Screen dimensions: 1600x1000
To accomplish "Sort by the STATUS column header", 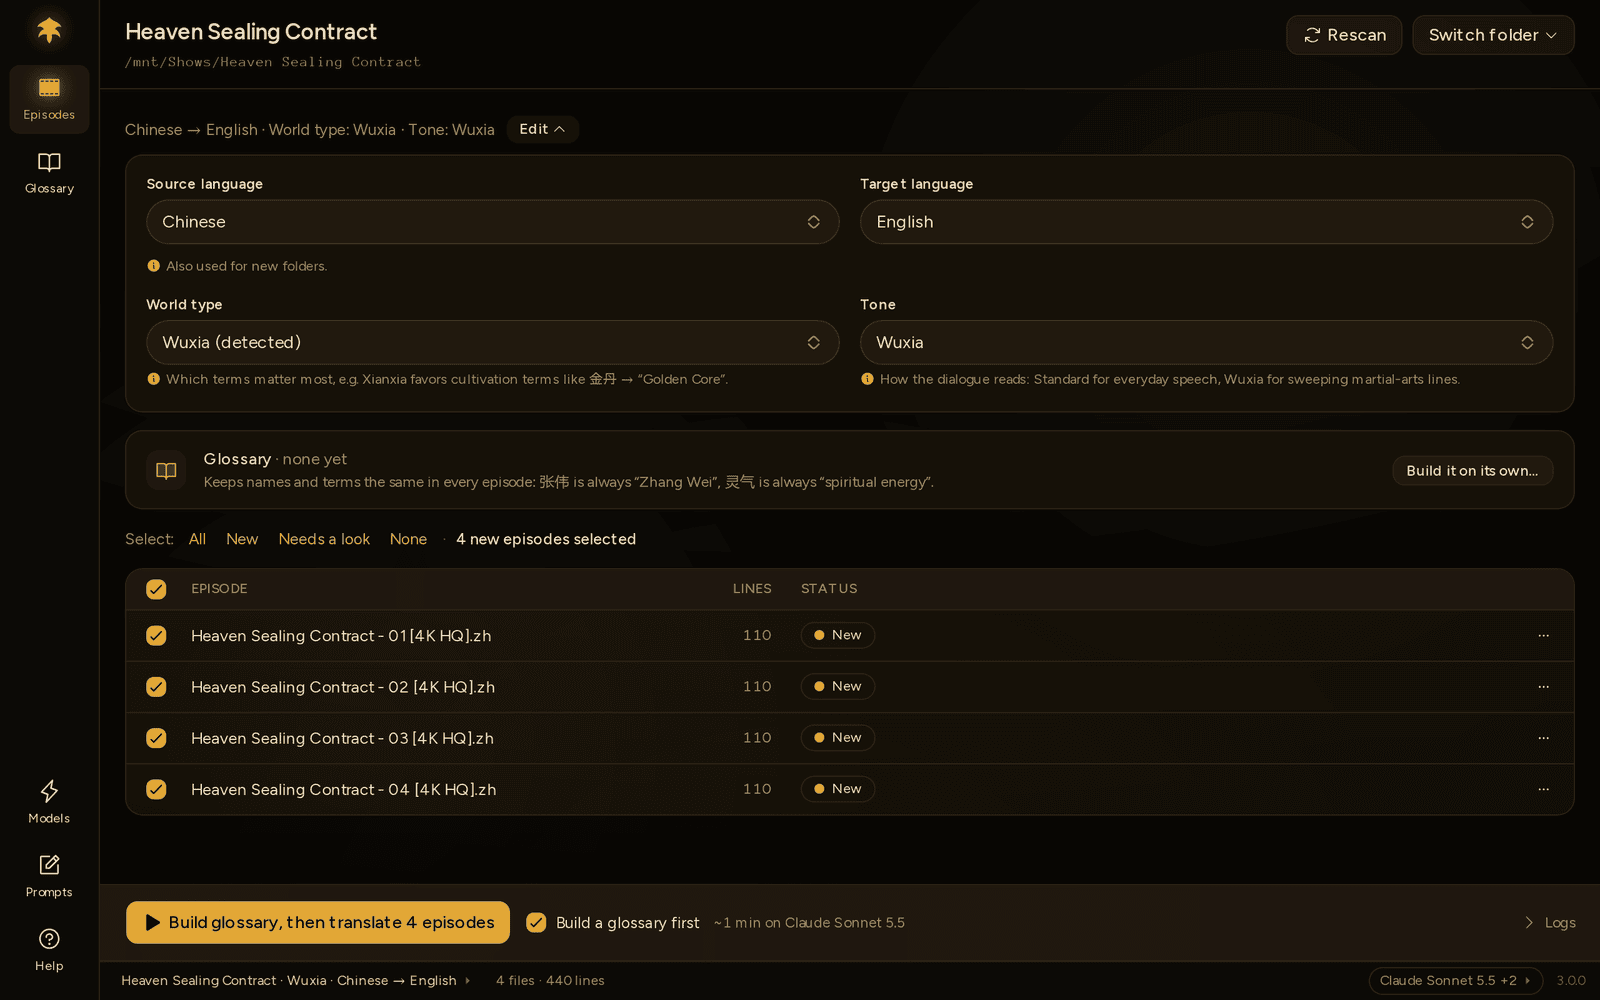I will pyautogui.click(x=829, y=589).
